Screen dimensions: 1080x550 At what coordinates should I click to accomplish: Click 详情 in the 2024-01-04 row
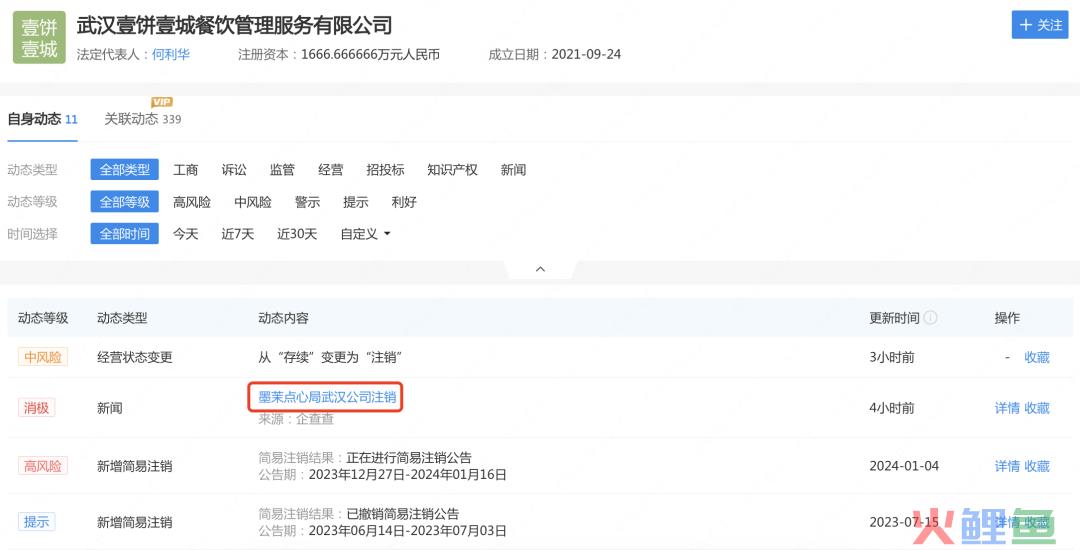coord(1007,466)
